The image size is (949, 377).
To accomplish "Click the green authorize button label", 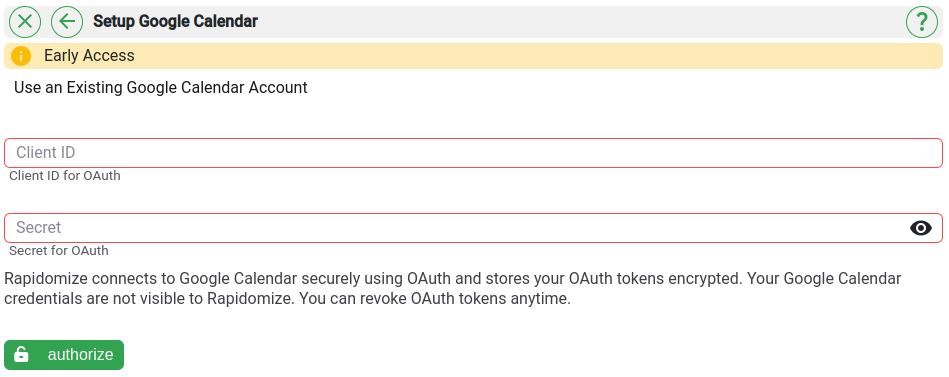I will pos(80,355).
